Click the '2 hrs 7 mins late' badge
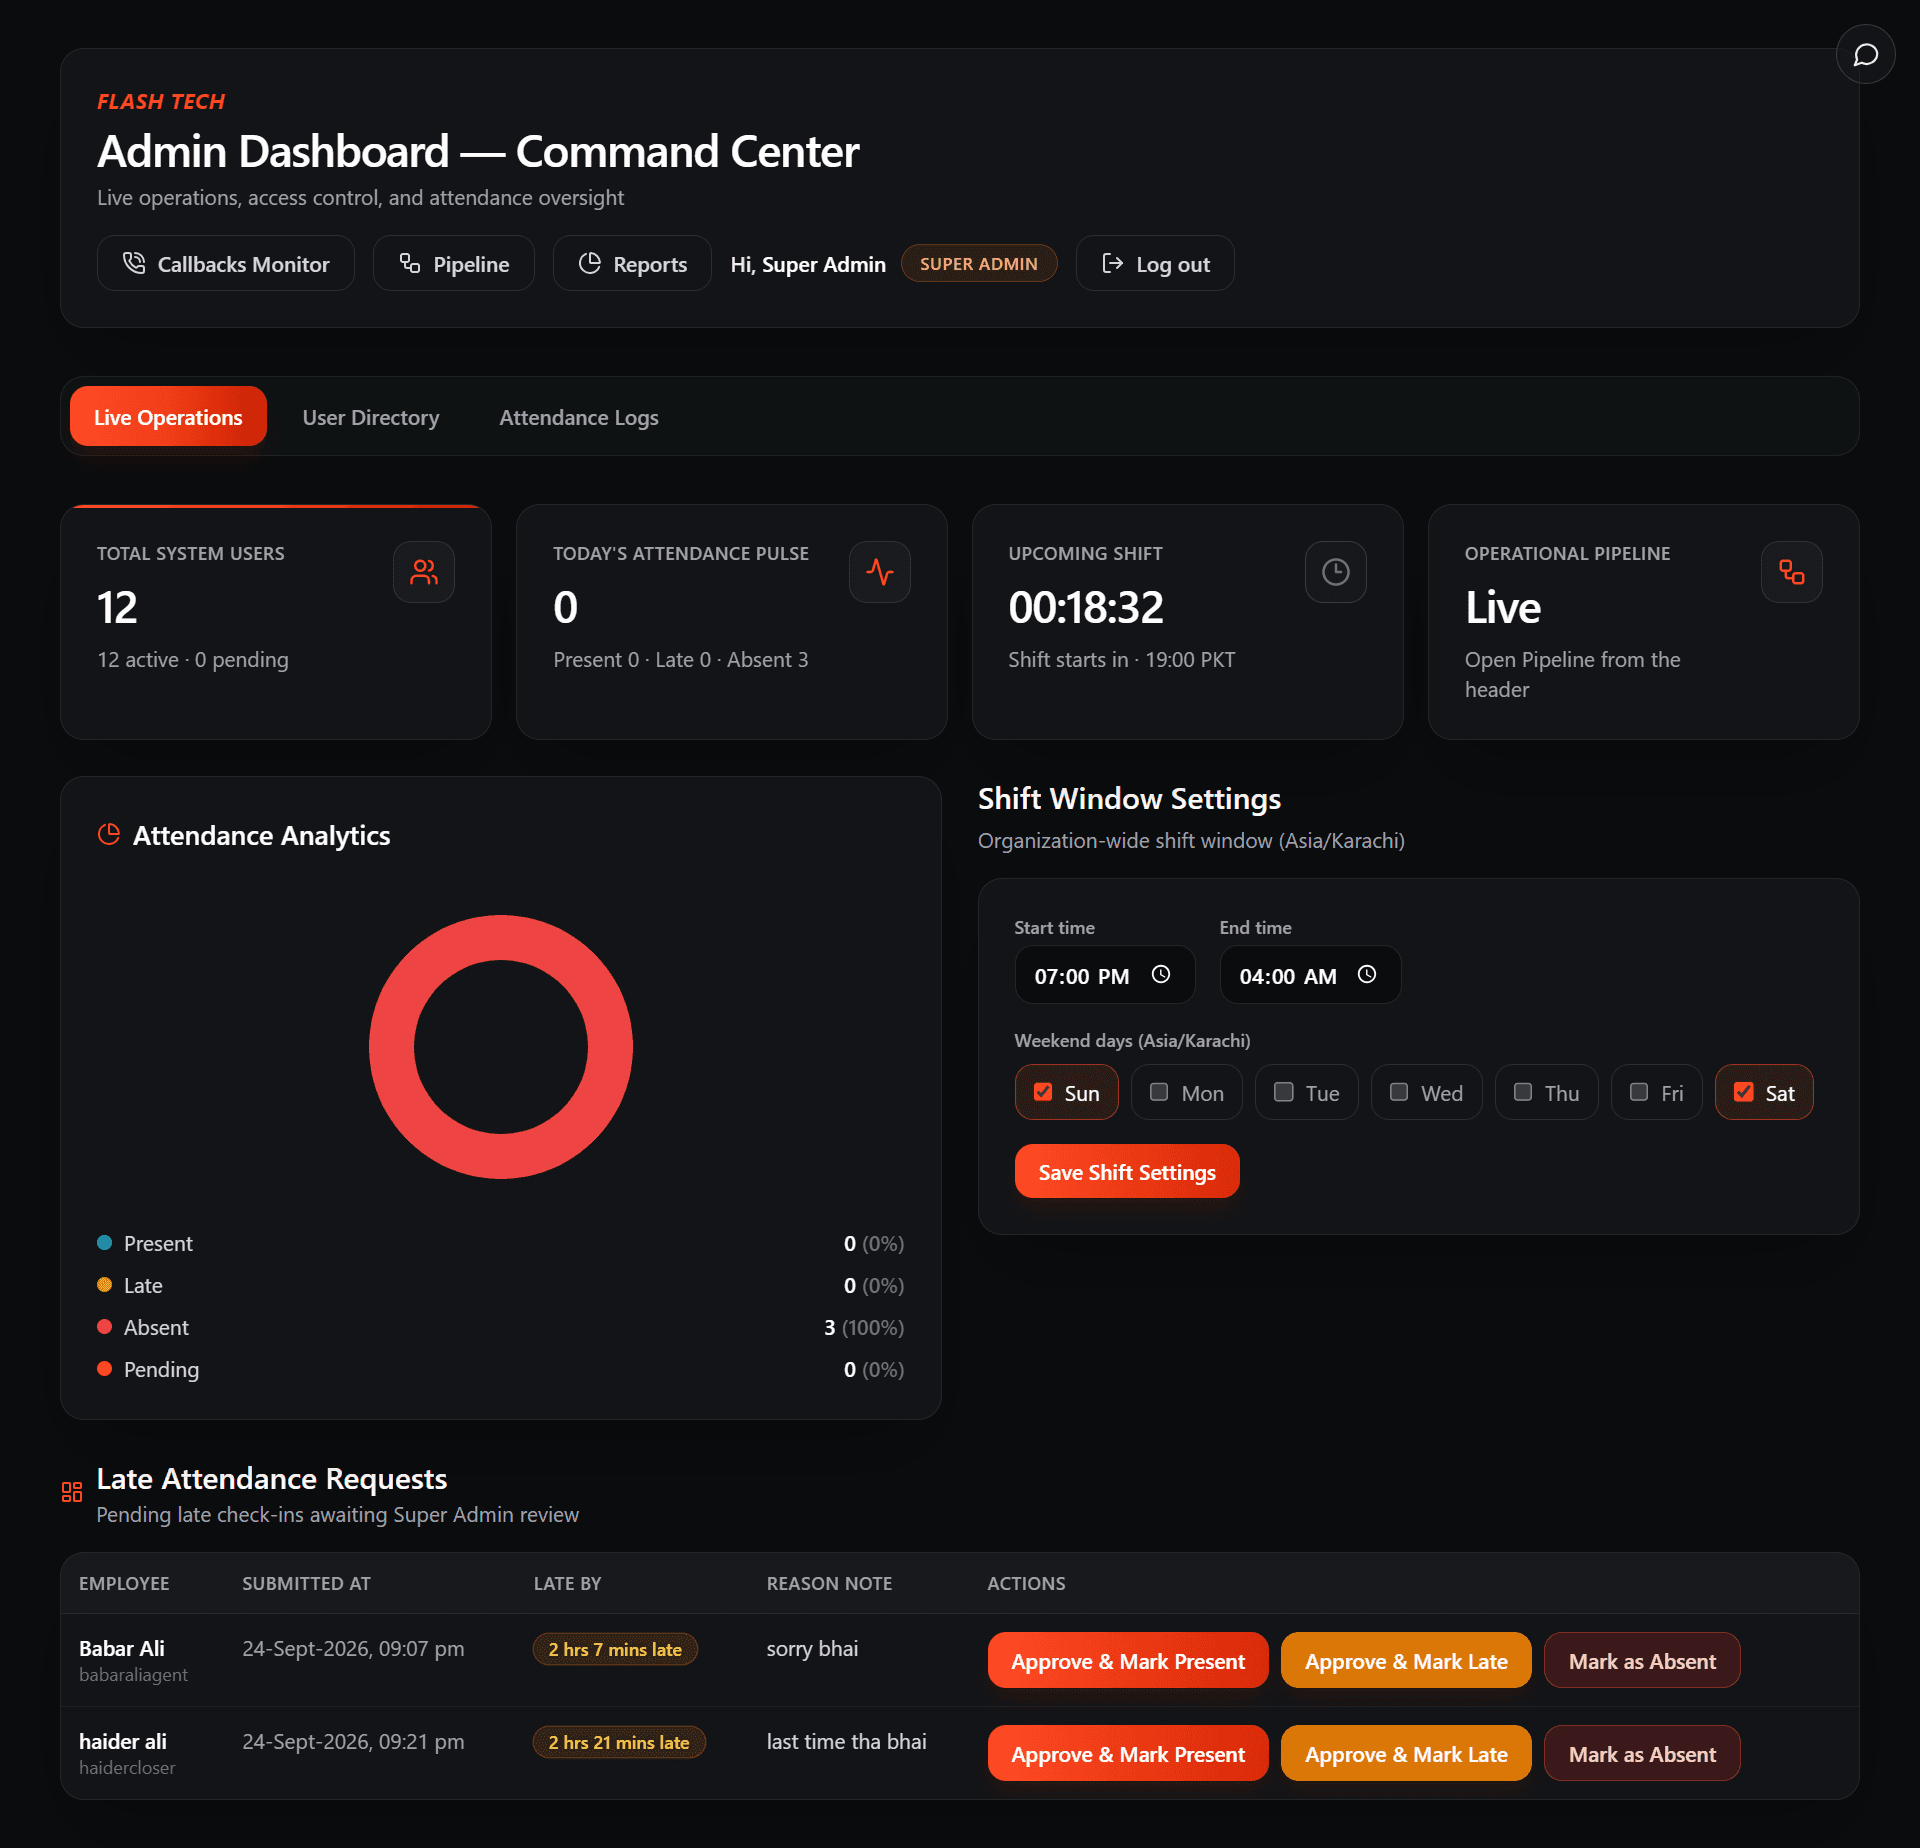 [x=615, y=1649]
